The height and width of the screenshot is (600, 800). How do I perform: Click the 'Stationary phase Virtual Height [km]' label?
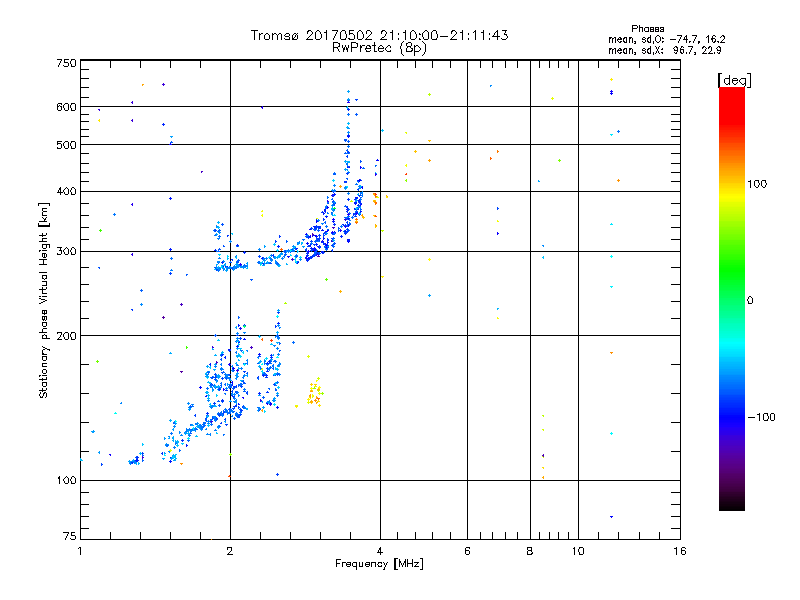click(43, 300)
